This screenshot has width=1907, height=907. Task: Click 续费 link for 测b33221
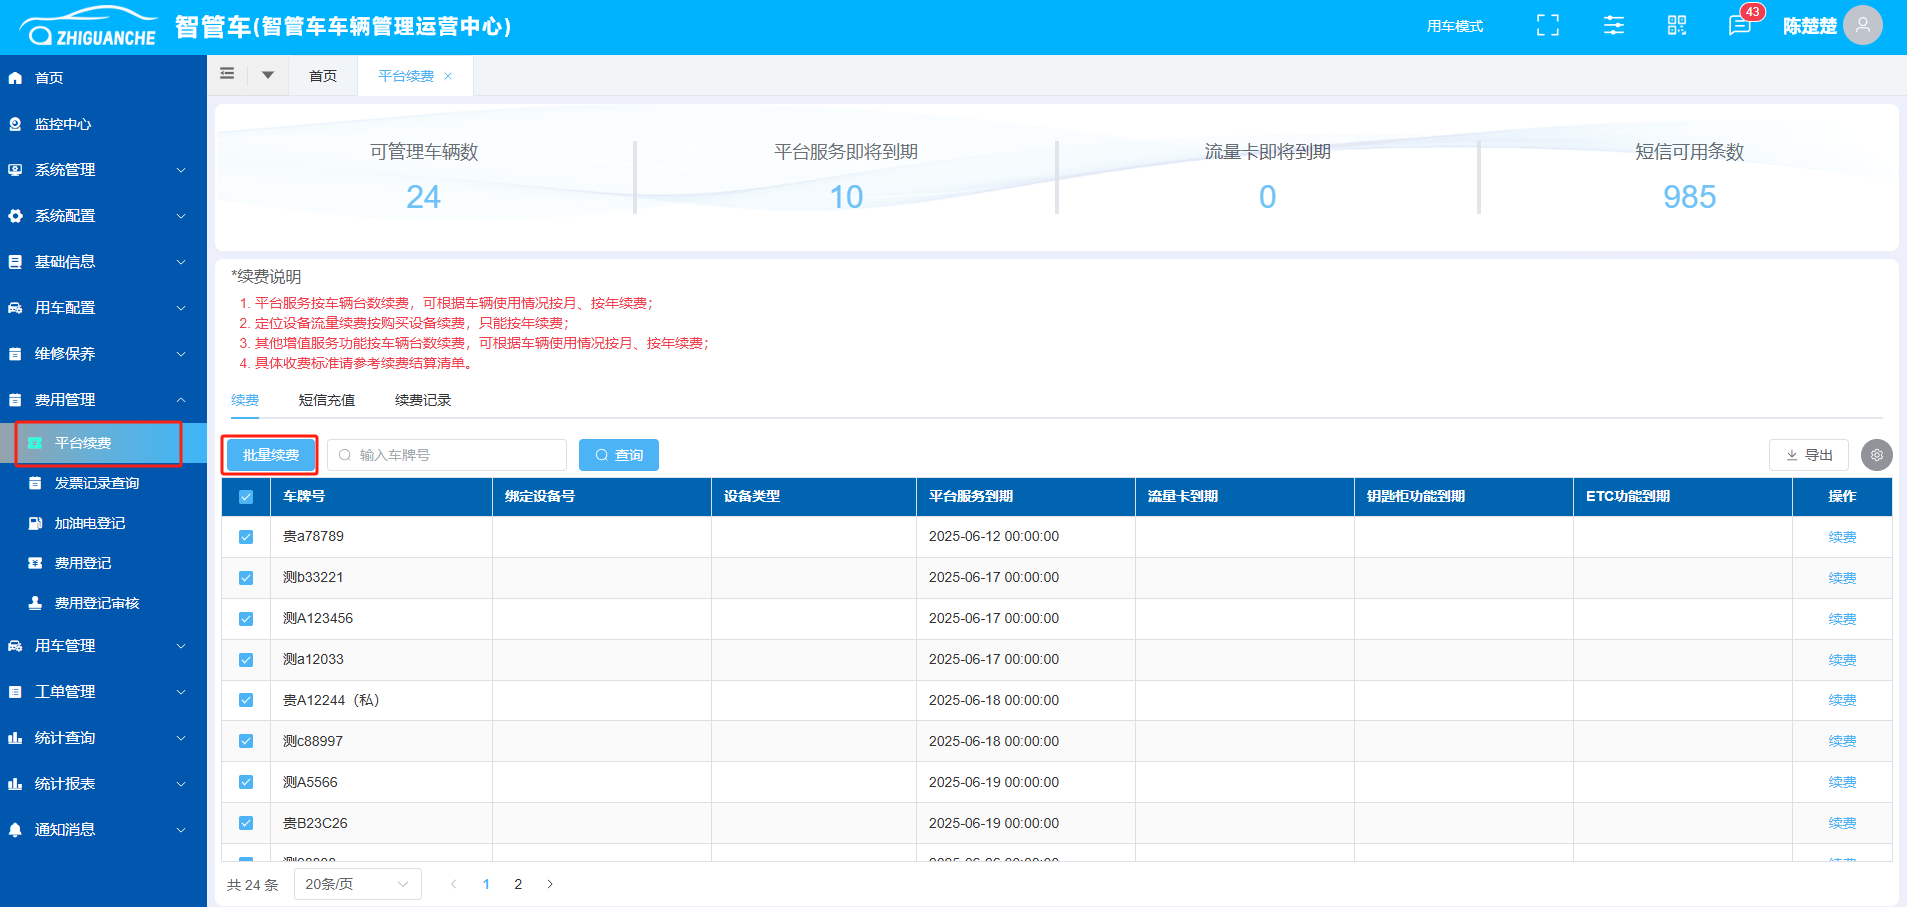point(1841,578)
